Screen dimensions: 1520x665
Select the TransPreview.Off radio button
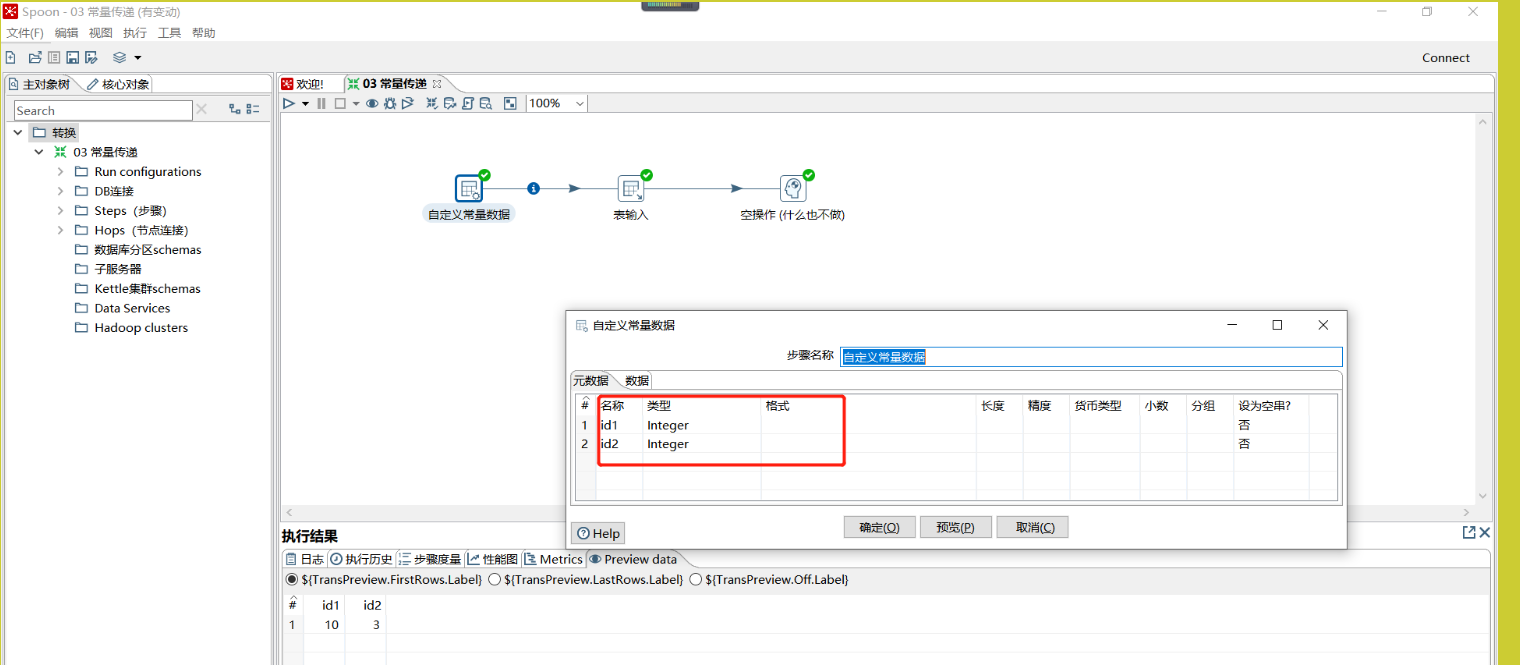[696, 580]
